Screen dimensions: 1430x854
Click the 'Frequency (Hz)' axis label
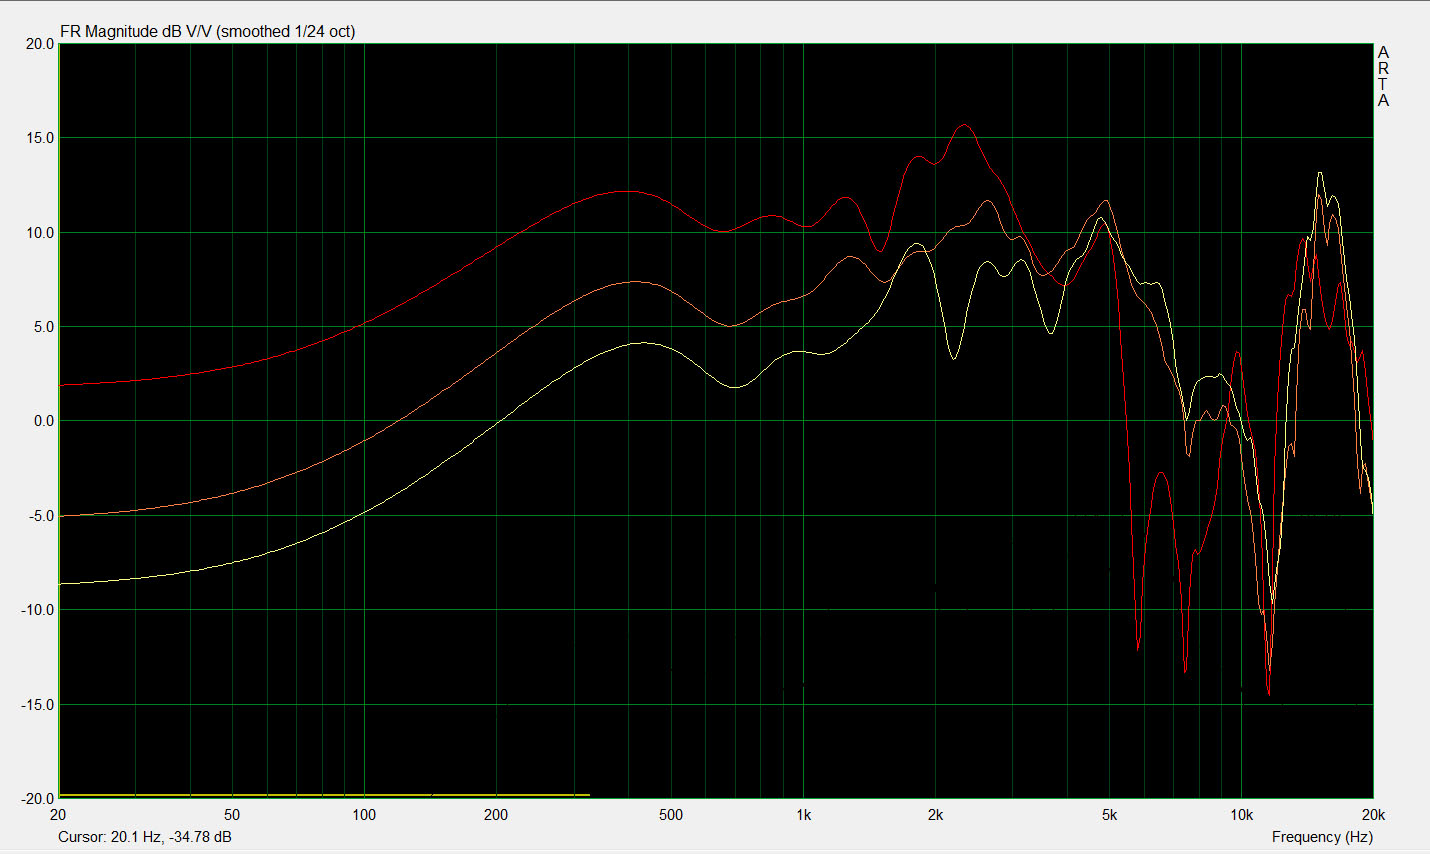tap(1322, 836)
